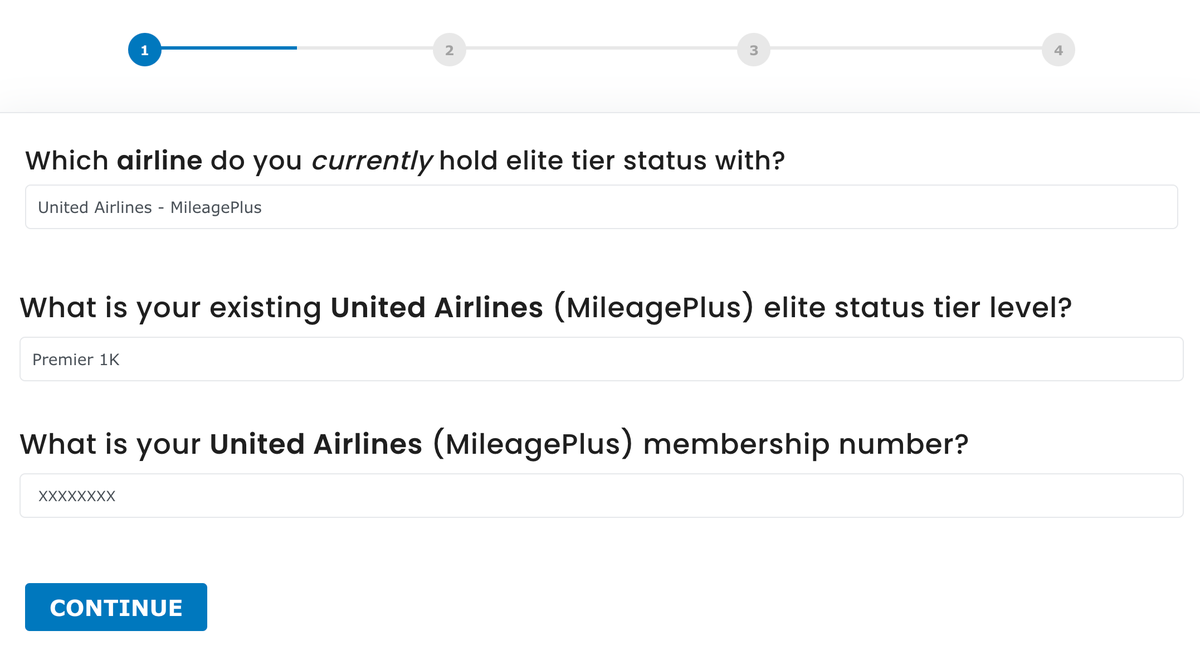Go to step 4 circle indicator
Screen dimensions: 1200x650
pyautogui.click(x=1057, y=49)
